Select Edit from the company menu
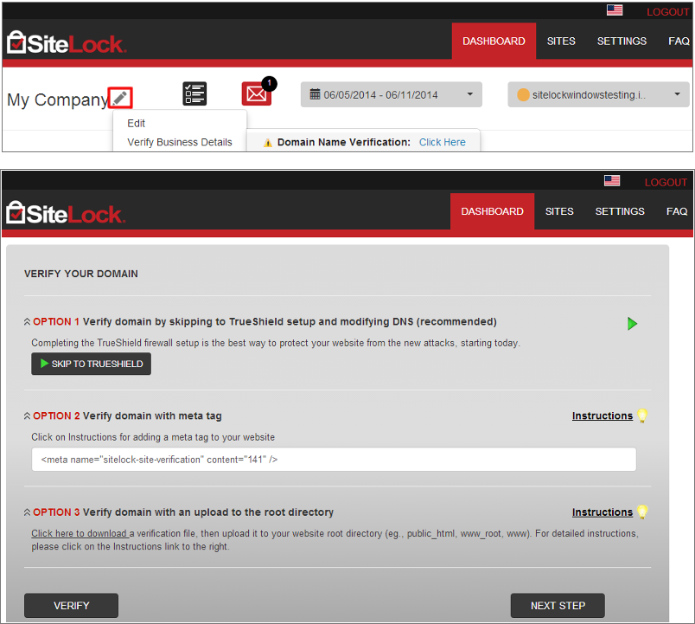The height and width of the screenshot is (624, 695). [x=136, y=123]
